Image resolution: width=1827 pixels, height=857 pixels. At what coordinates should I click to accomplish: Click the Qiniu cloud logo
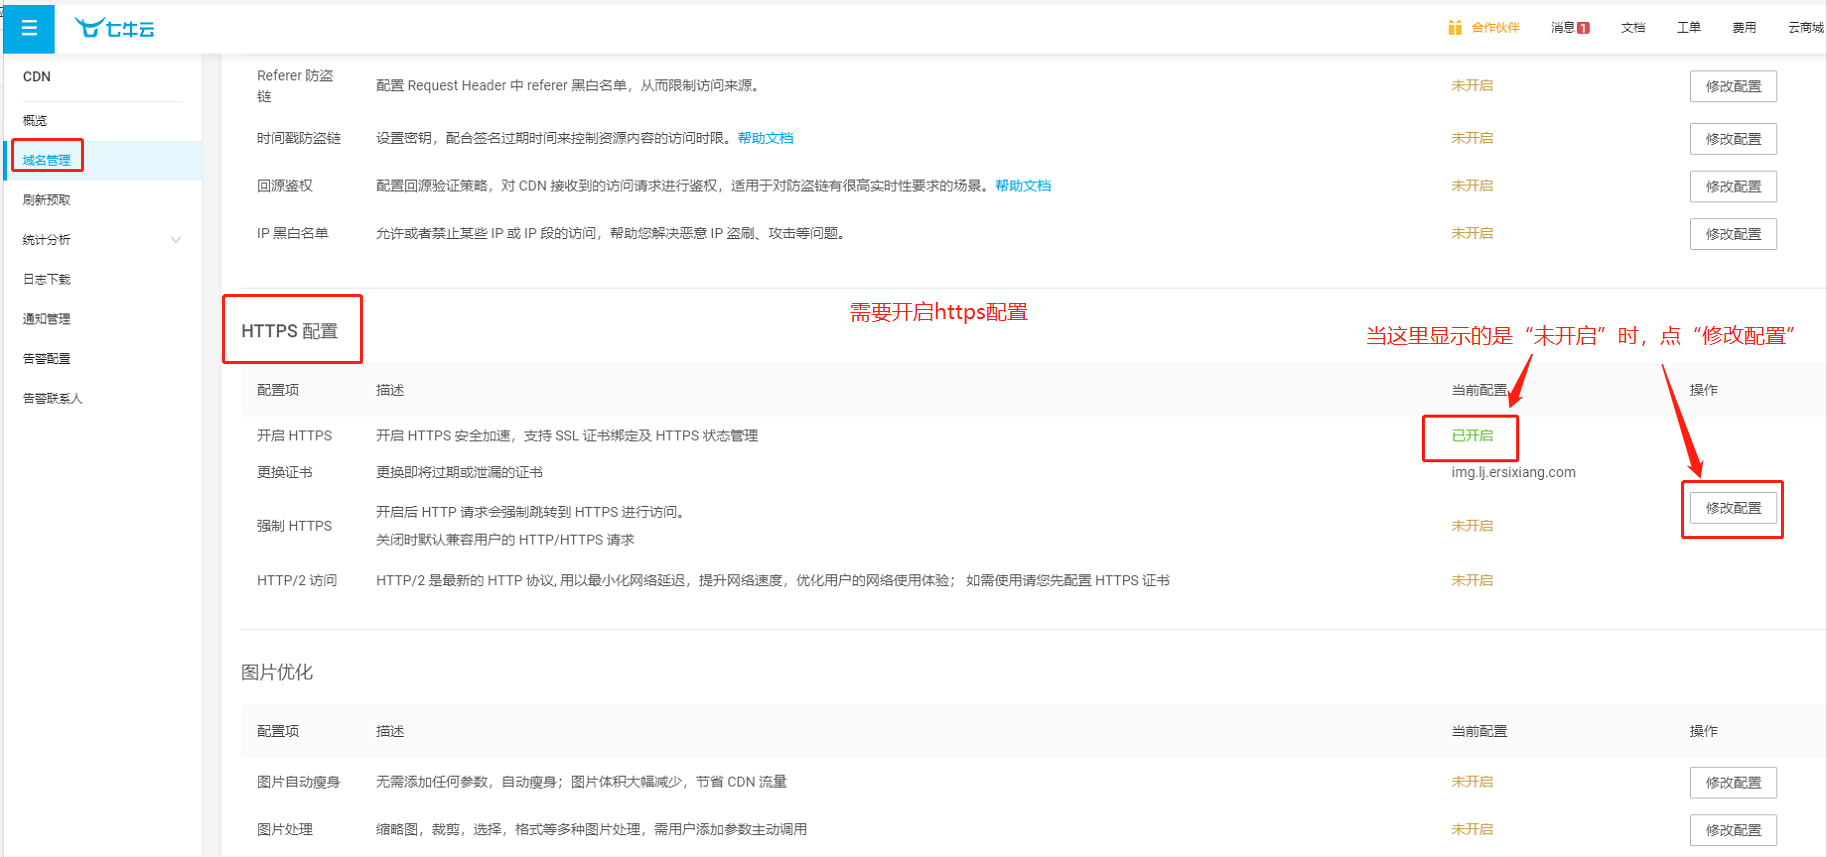114,28
